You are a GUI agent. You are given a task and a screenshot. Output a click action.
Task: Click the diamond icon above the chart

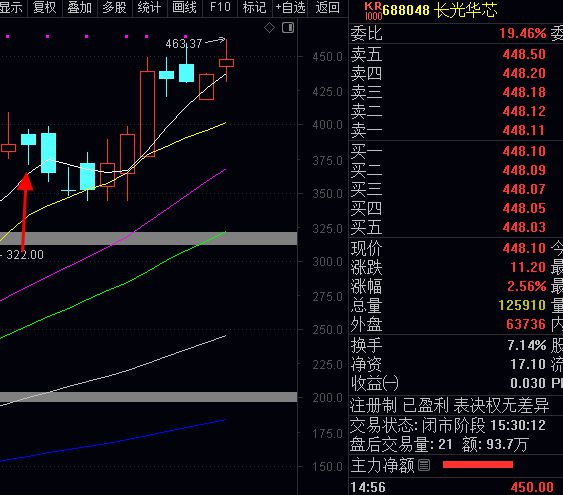(269, 28)
